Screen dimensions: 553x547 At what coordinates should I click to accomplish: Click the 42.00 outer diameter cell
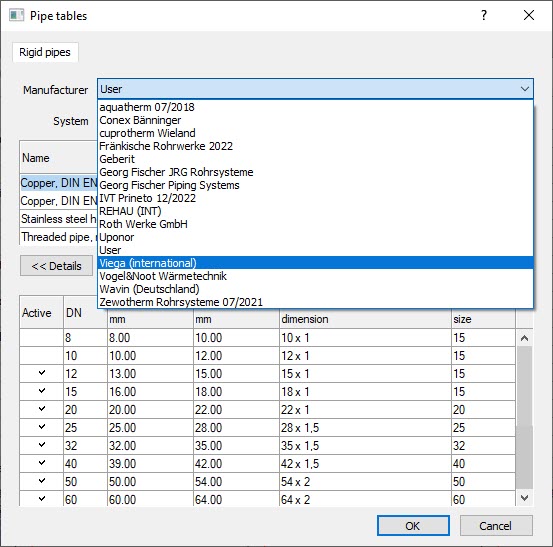[x=236, y=463]
